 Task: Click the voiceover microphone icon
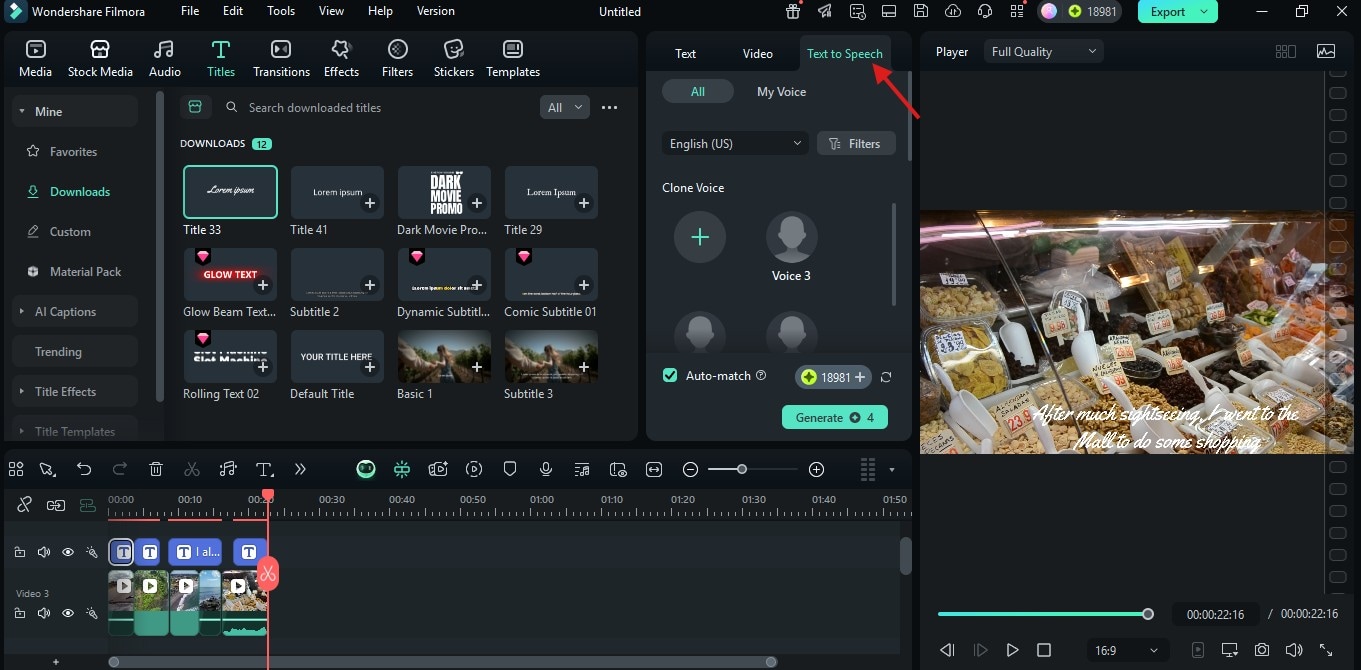click(x=546, y=469)
